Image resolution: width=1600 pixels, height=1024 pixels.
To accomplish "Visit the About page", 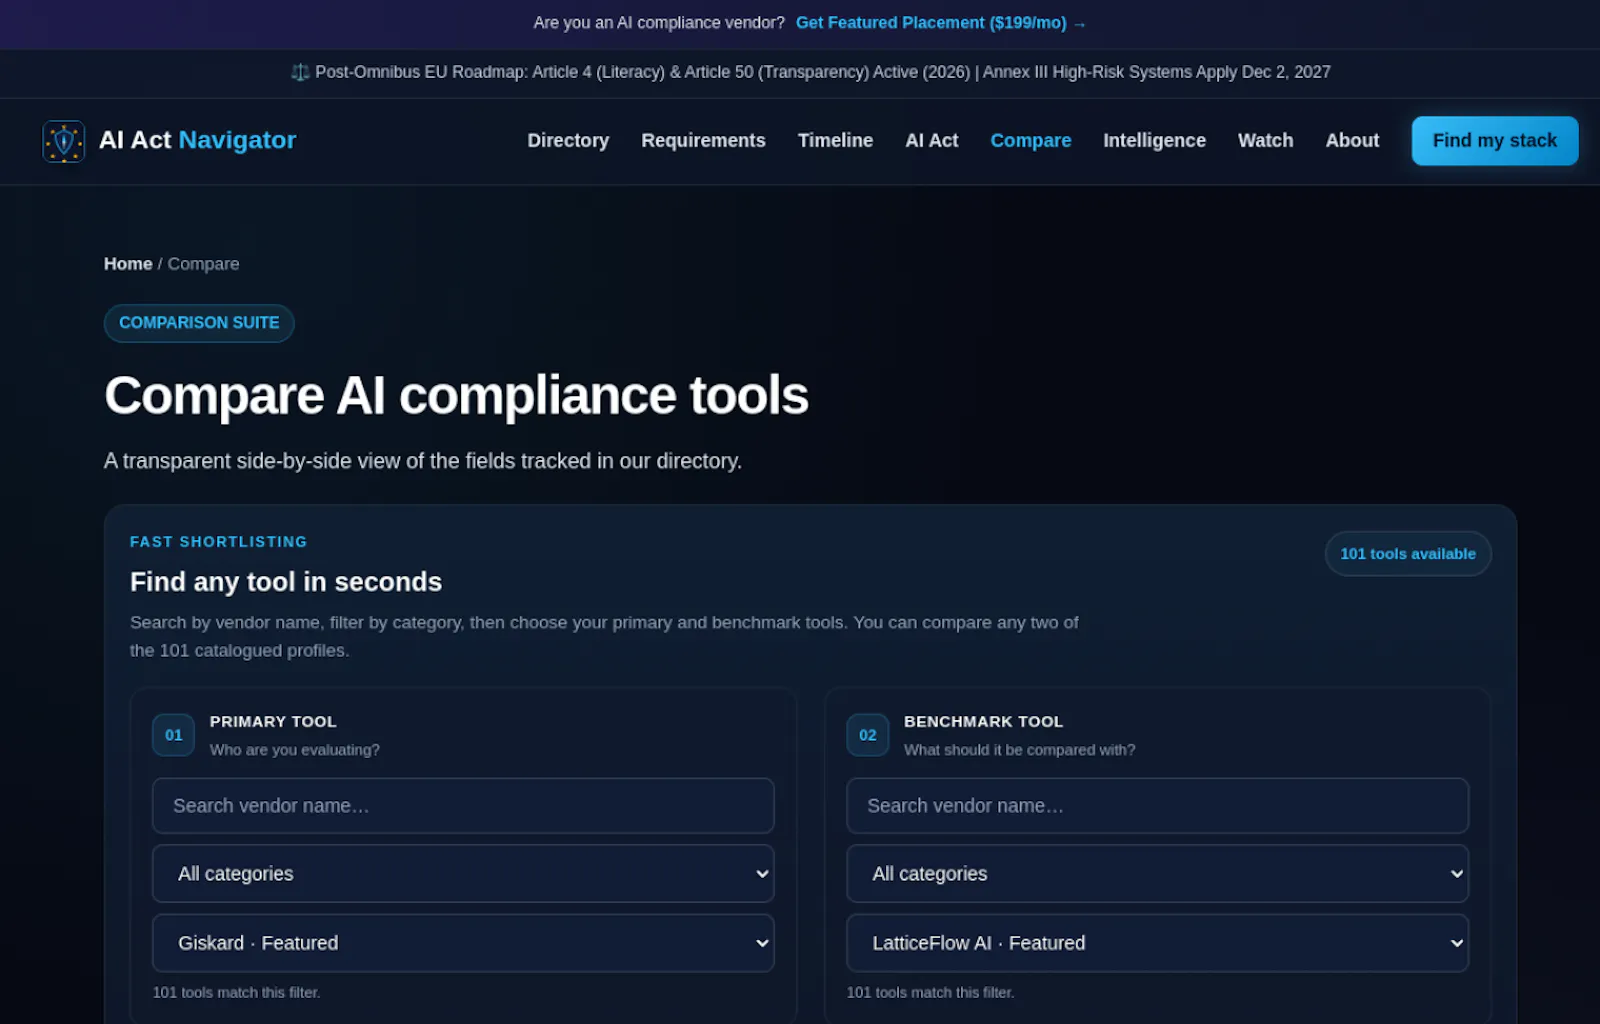I will tap(1352, 141).
